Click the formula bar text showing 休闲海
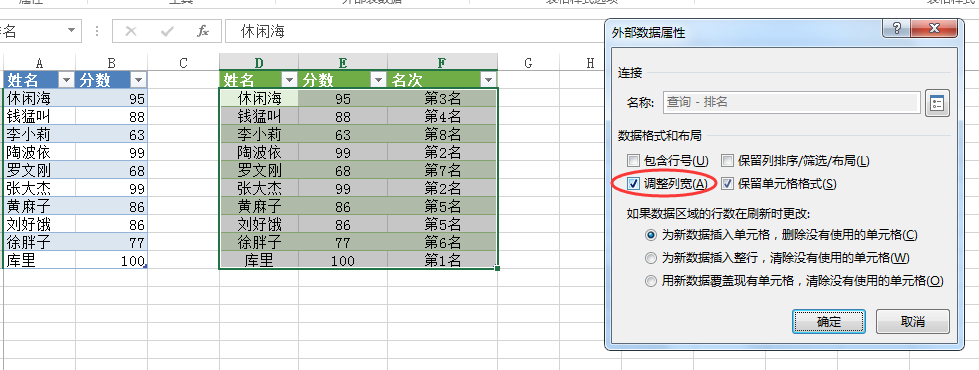 (263, 31)
